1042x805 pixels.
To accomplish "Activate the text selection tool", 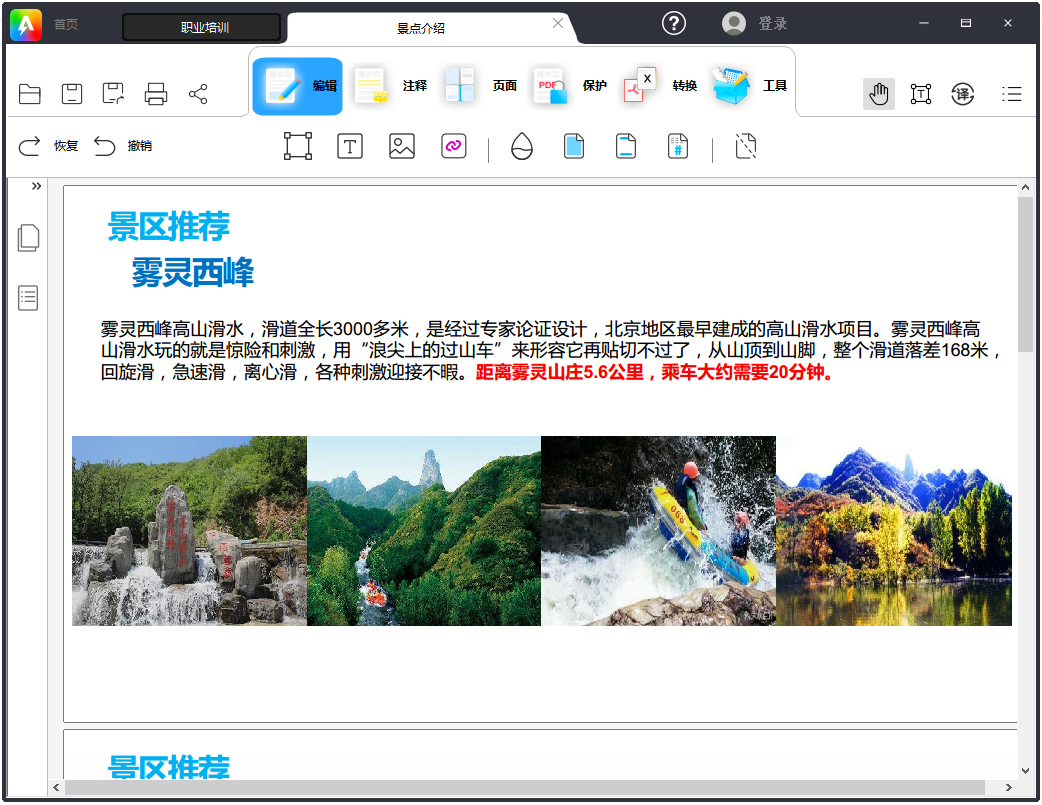I will point(920,93).
